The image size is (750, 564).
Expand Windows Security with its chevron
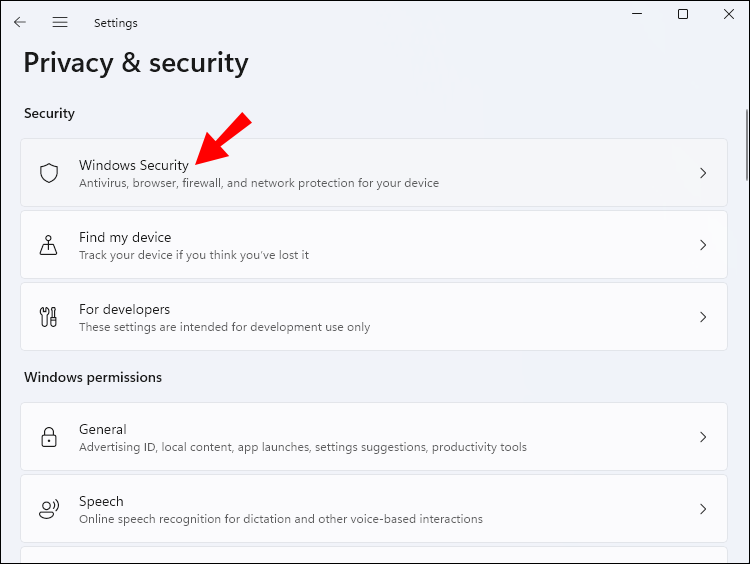703,173
